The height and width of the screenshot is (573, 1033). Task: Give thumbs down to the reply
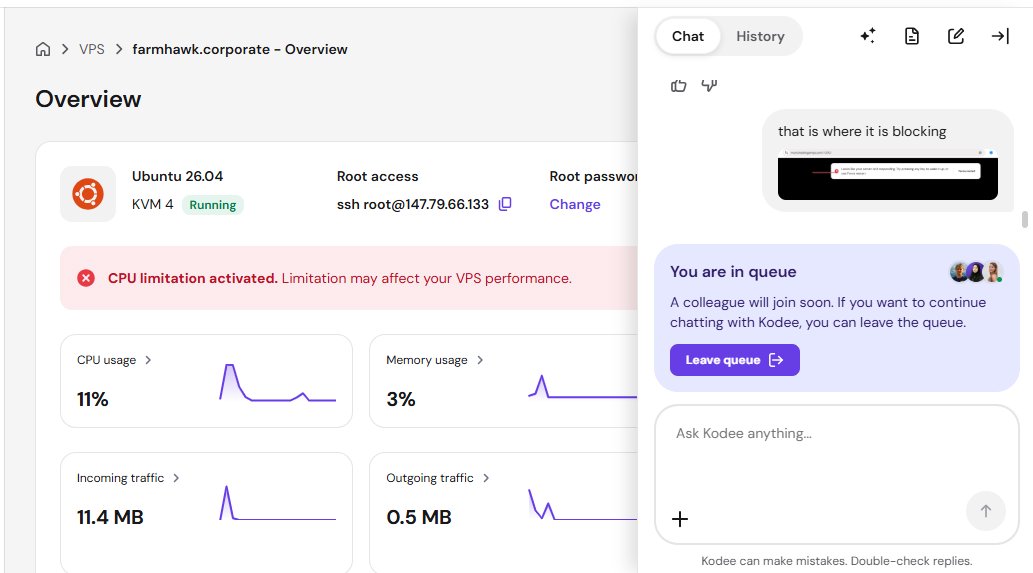coord(709,86)
